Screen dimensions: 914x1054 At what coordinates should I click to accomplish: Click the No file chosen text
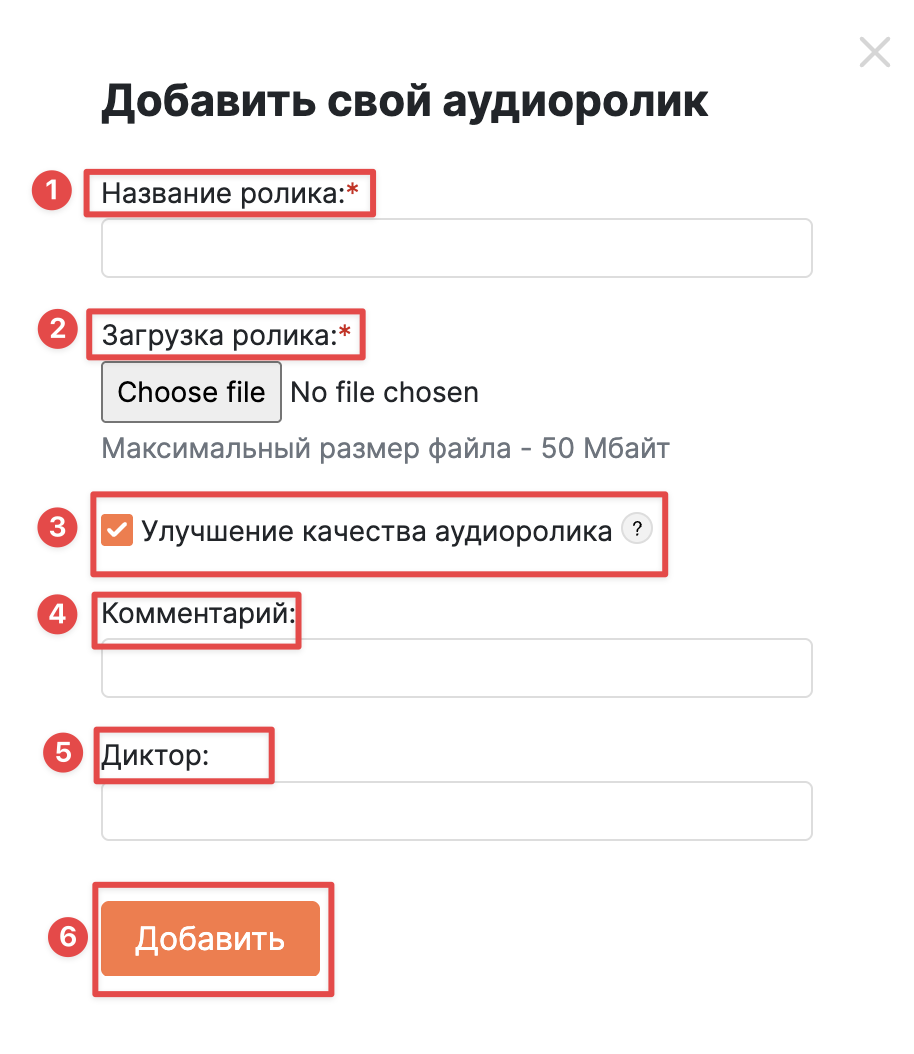384,392
